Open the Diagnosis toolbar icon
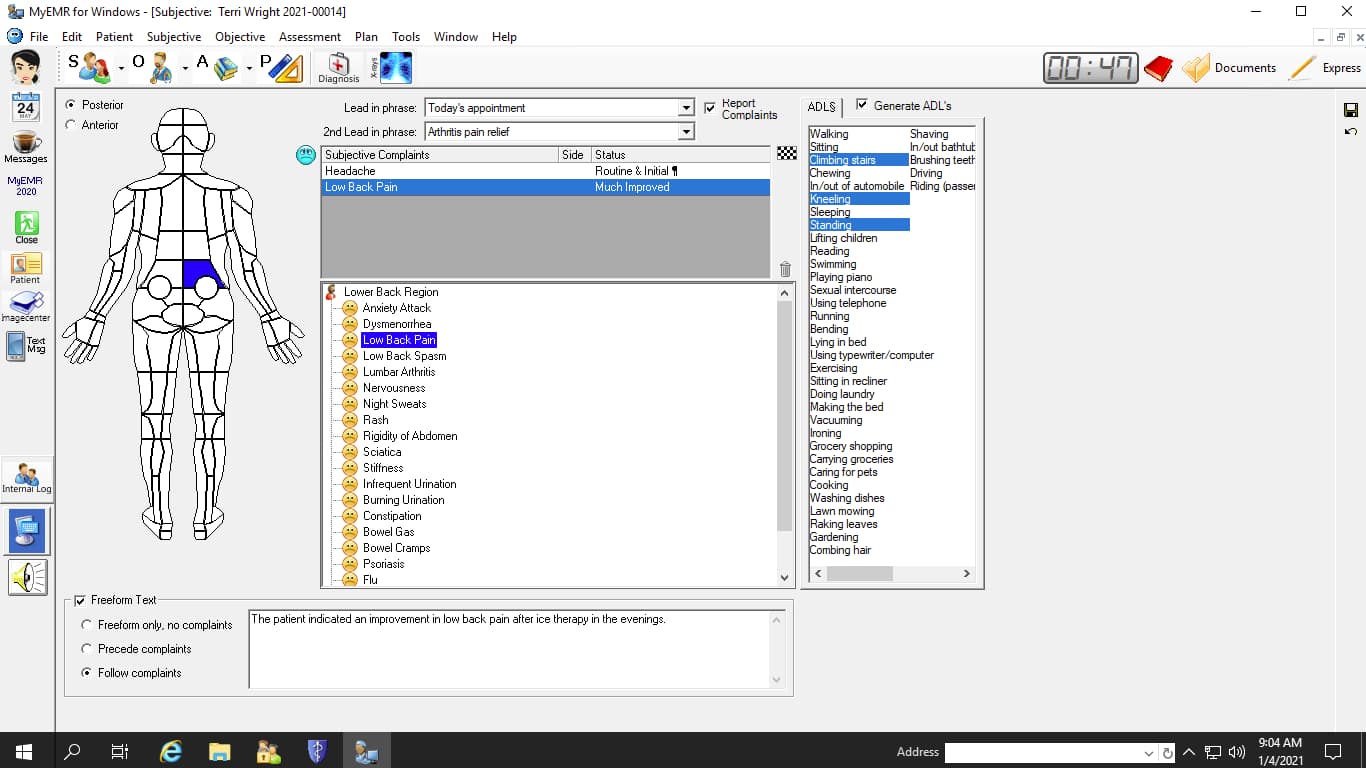Image resolution: width=1366 pixels, height=768 pixels. (x=338, y=68)
